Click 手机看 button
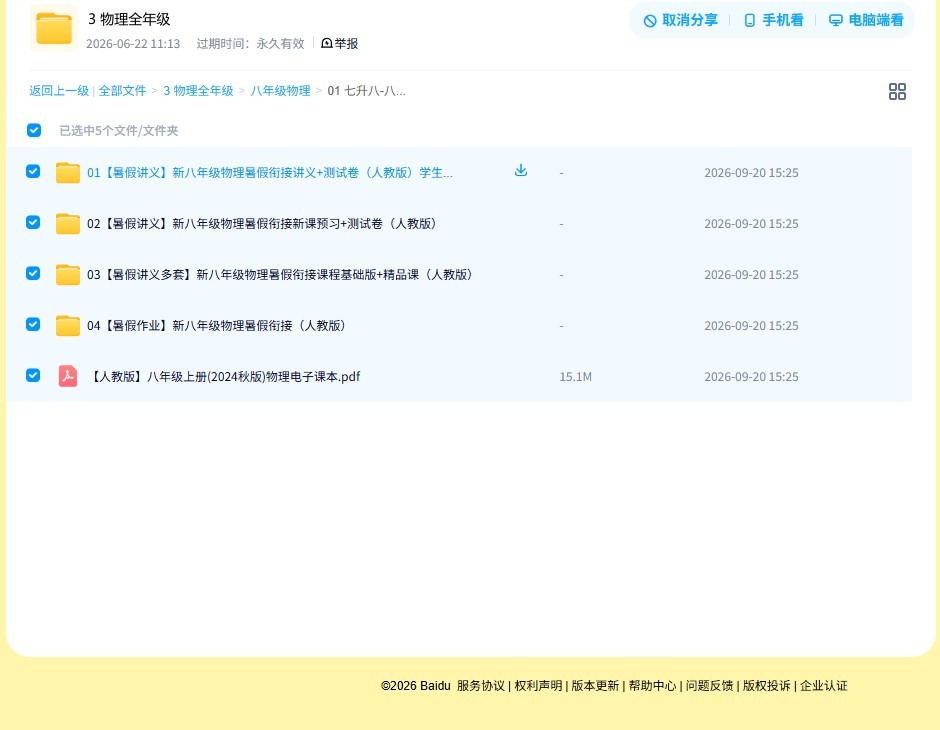Screen dimensions: 940x730 773,20
